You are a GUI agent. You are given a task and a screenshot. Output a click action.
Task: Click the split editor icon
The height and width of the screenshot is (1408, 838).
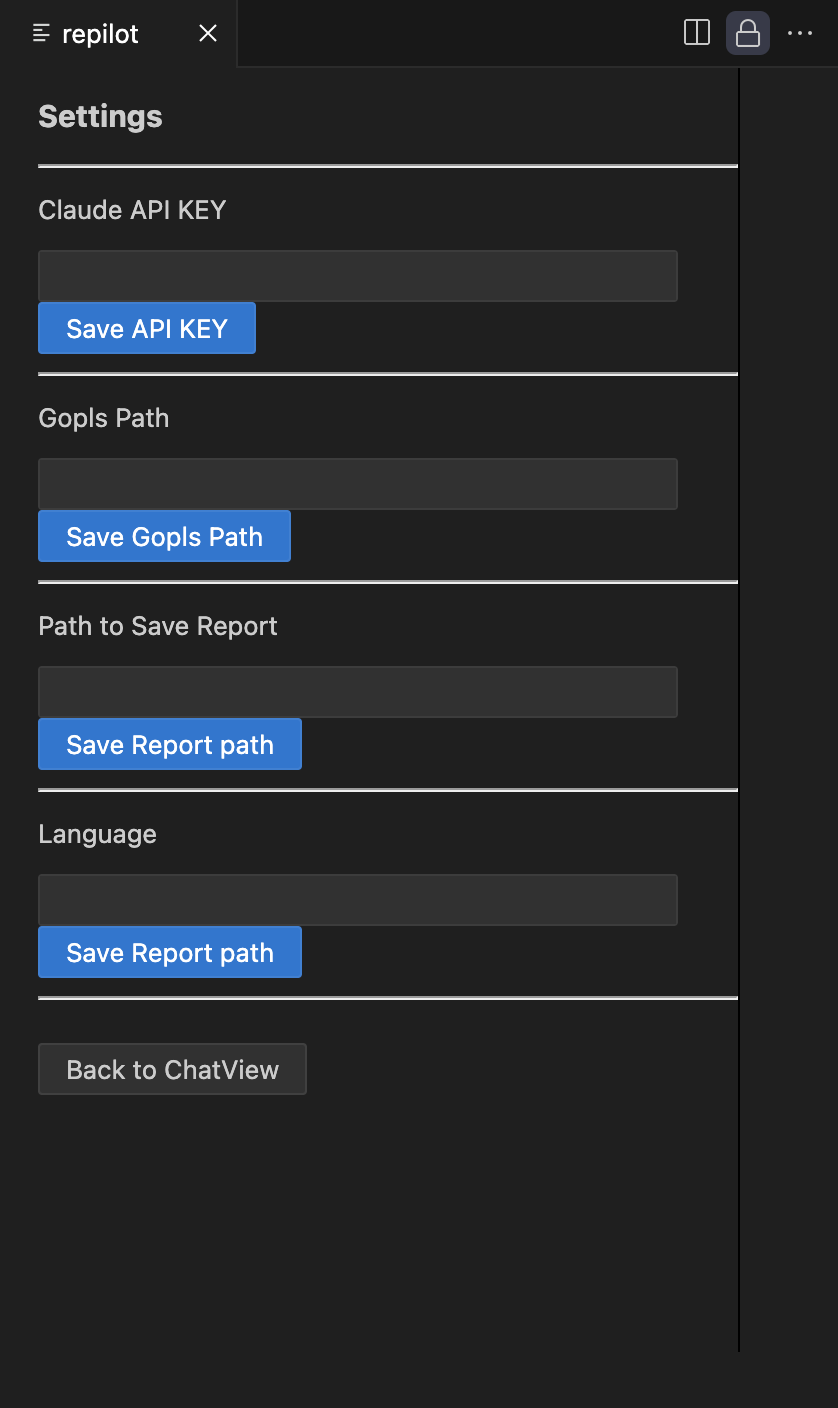tap(696, 33)
